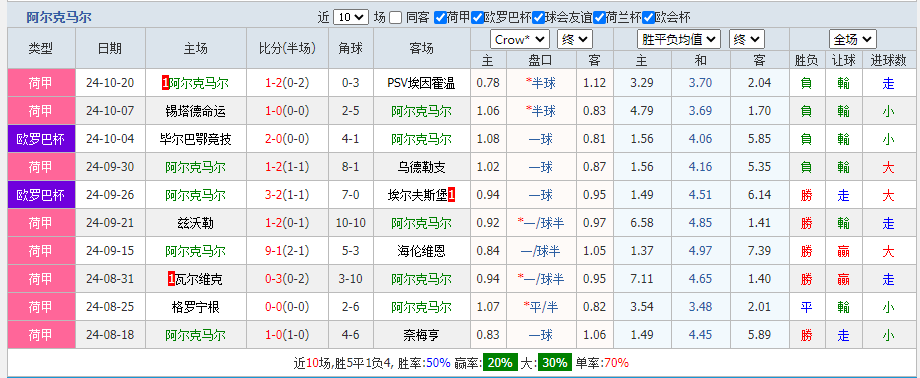Image resolution: width=920 pixels, height=378 pixels.
Task: Click the 2-0(0-0) score
Action: 288,139
